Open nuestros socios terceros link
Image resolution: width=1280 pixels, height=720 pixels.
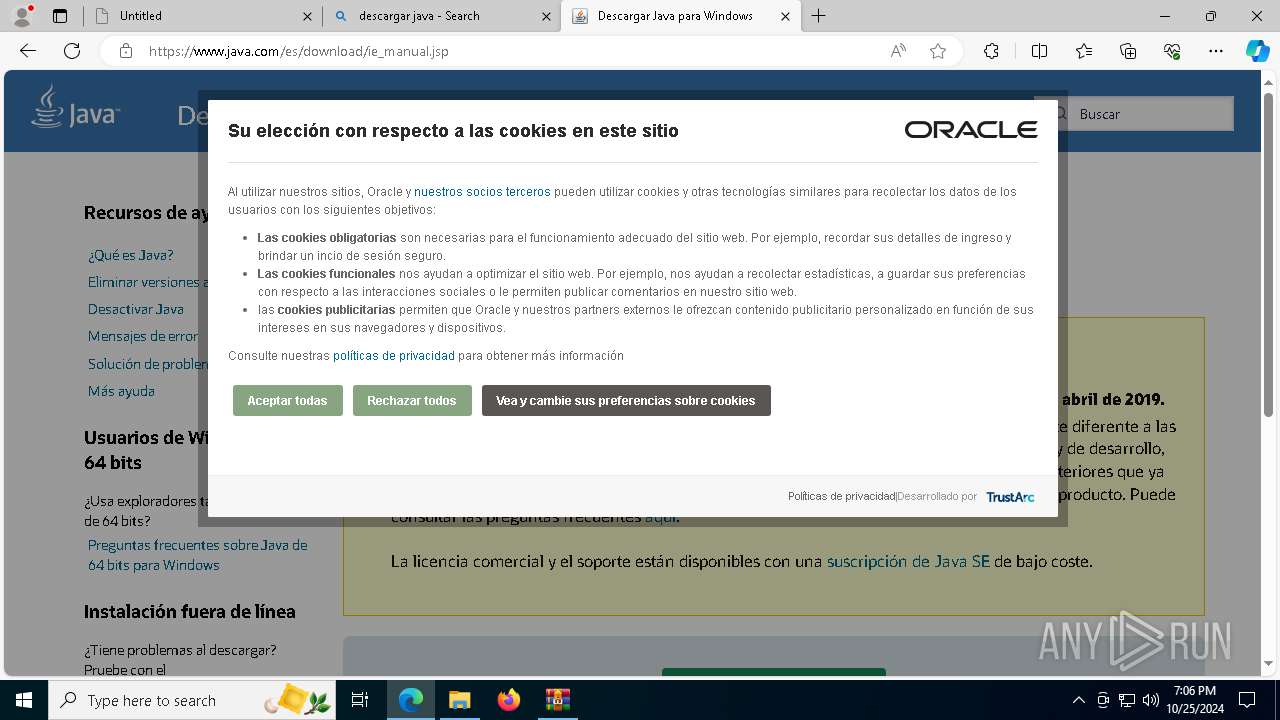pyautogui.click(x=482, y=191)
